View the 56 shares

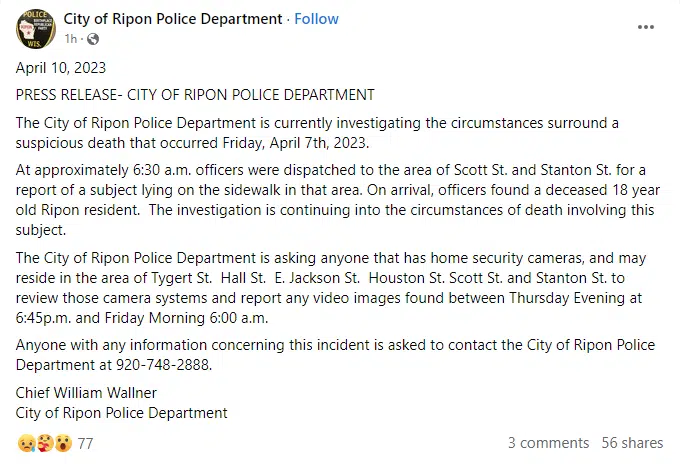click(632, 443)
